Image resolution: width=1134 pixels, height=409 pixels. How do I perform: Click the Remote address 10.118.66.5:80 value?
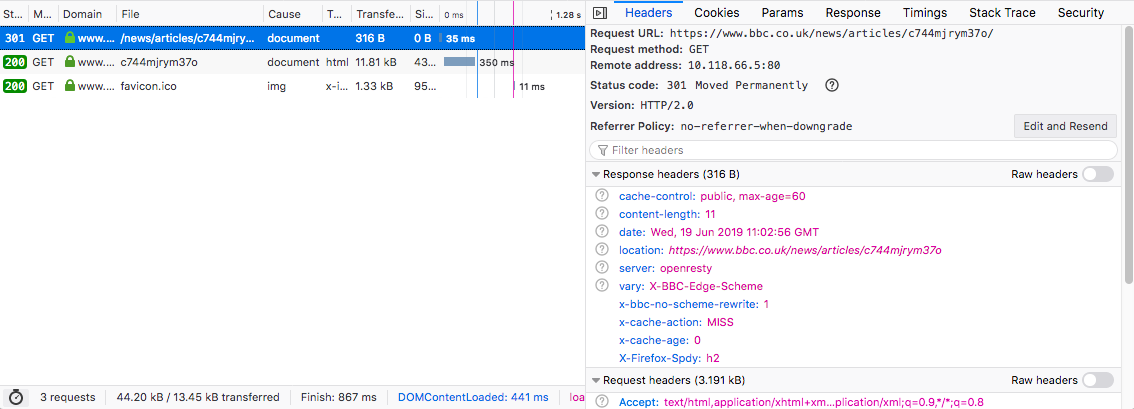[734, 65]
